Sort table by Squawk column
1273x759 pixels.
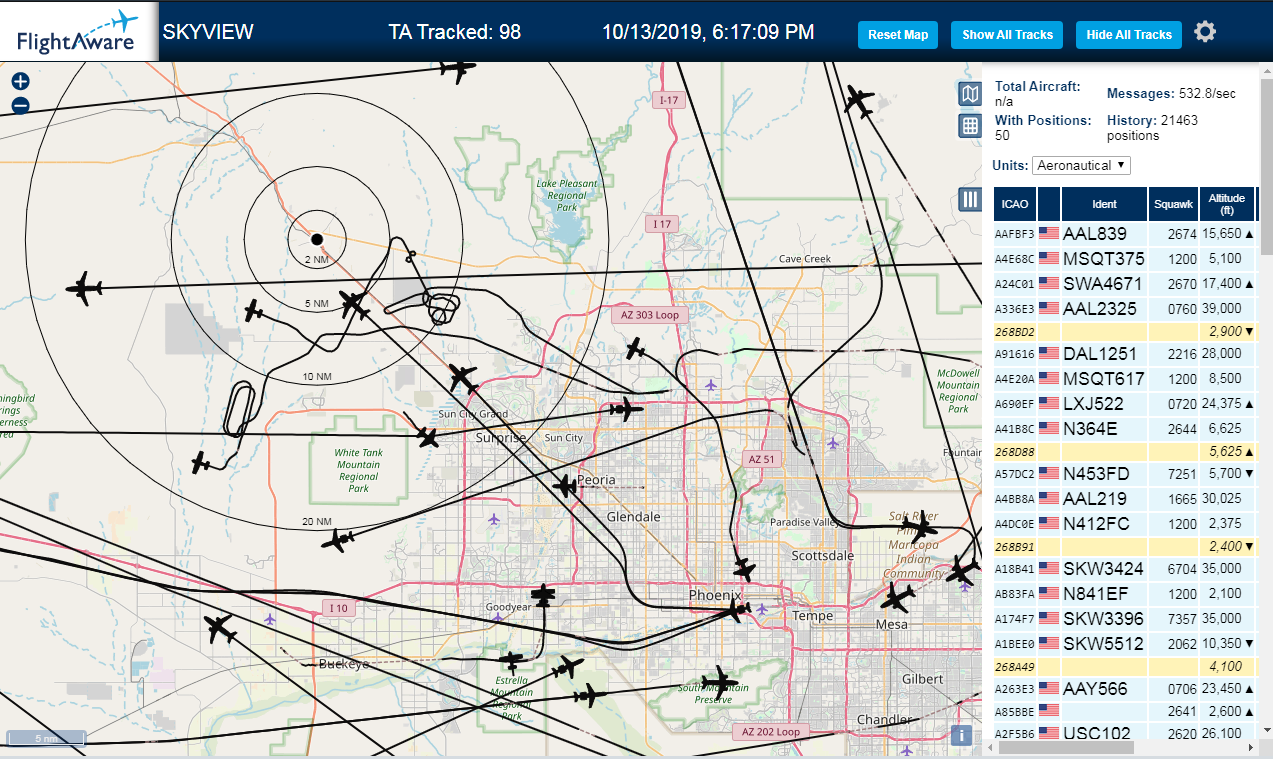1173,204
